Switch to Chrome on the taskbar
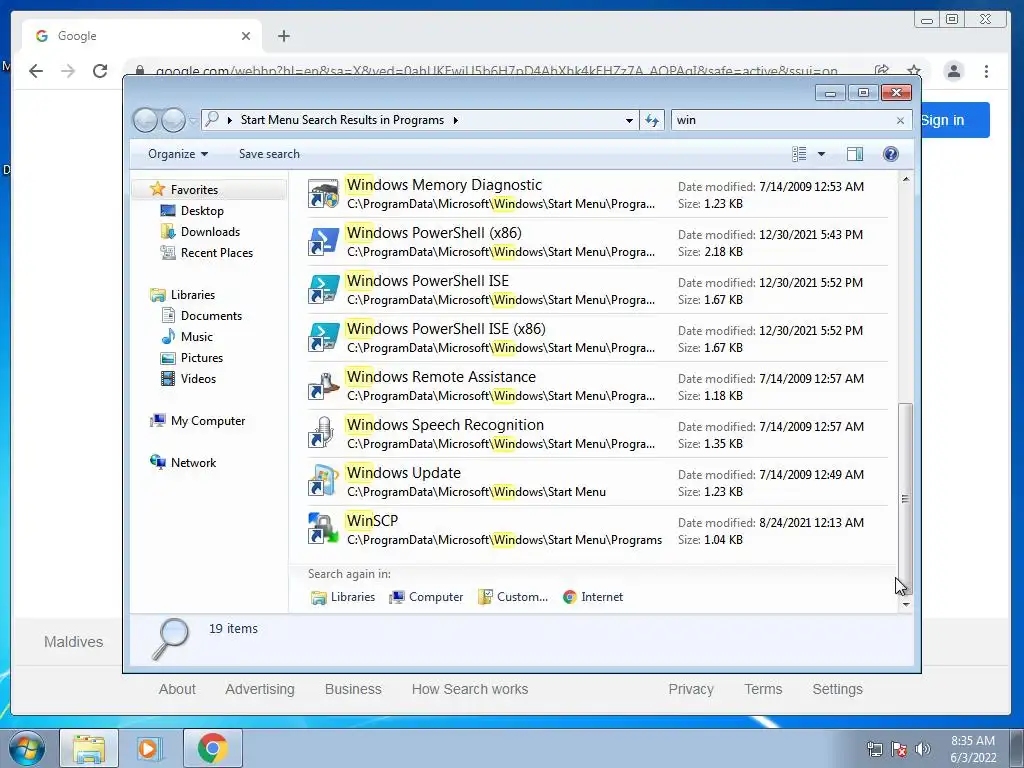This screenshot has height=768, width=1024. (x=213, y=748)
